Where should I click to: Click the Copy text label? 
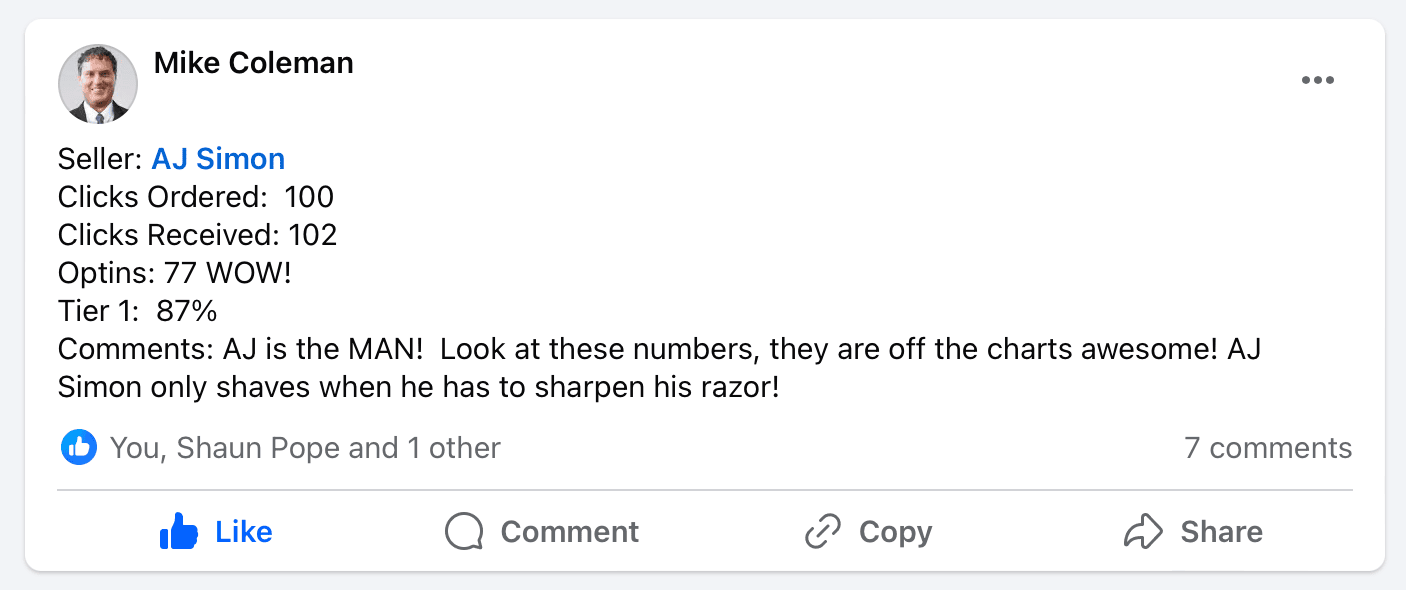pyautogui.click(x=894, y=531)
